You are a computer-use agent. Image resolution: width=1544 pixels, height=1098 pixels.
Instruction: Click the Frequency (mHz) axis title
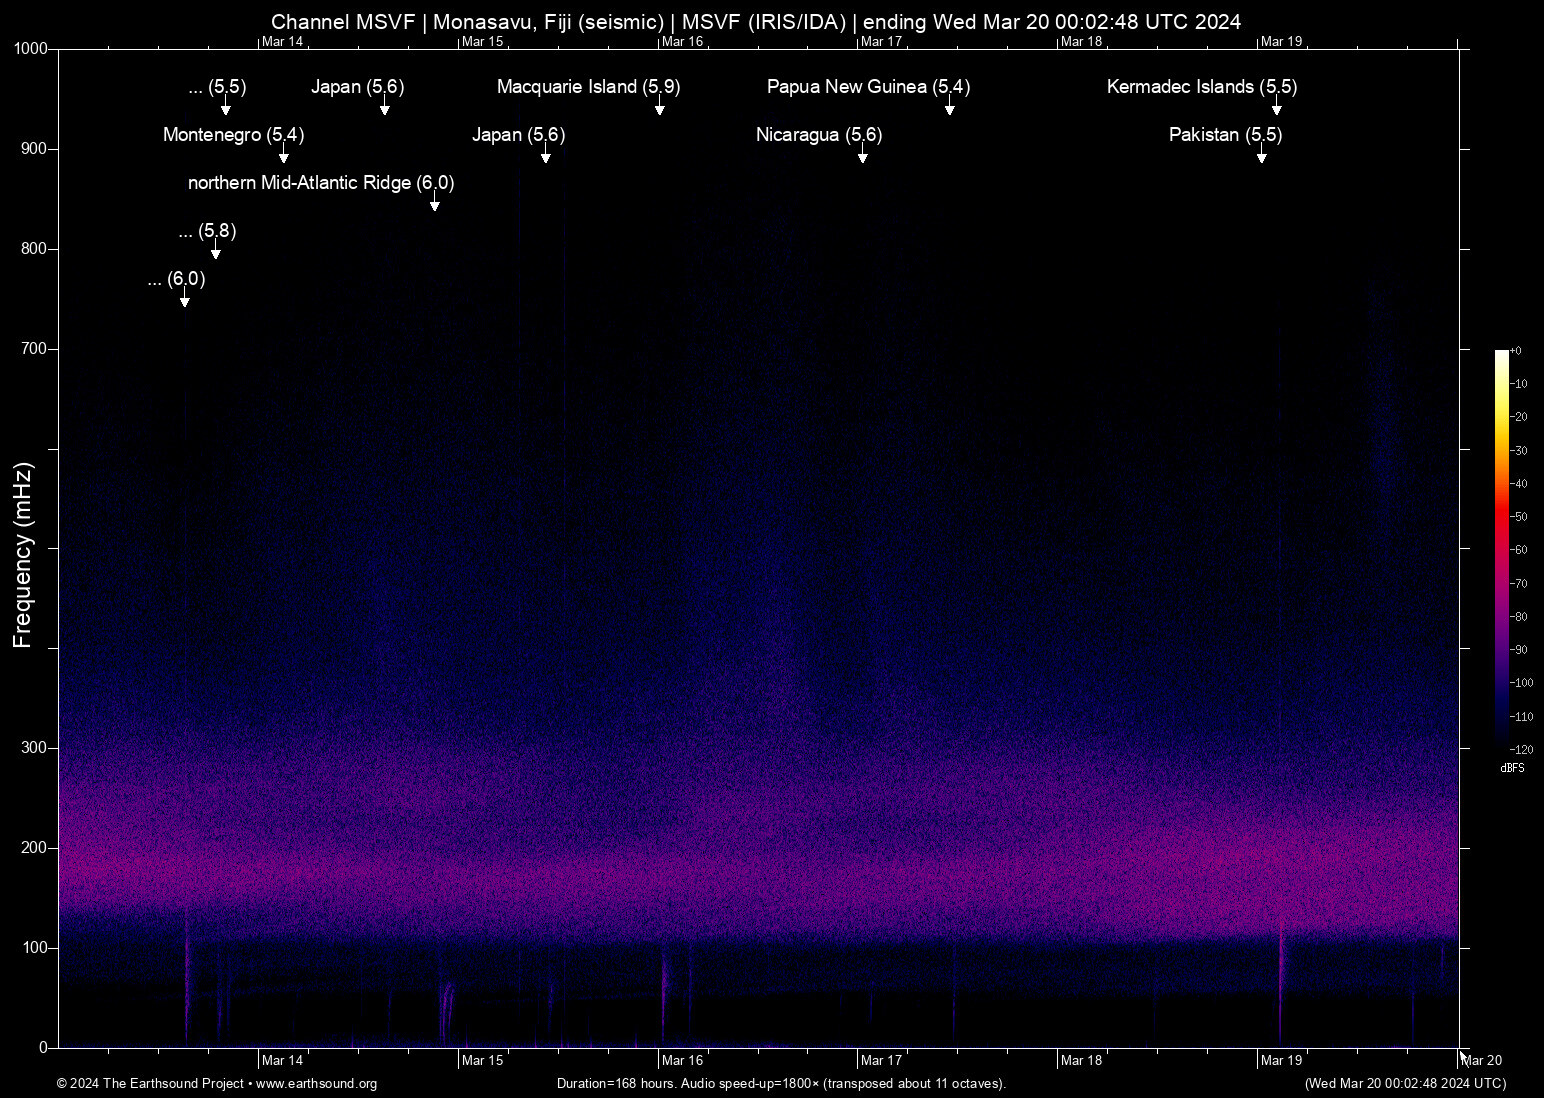(x=22, y=555)
